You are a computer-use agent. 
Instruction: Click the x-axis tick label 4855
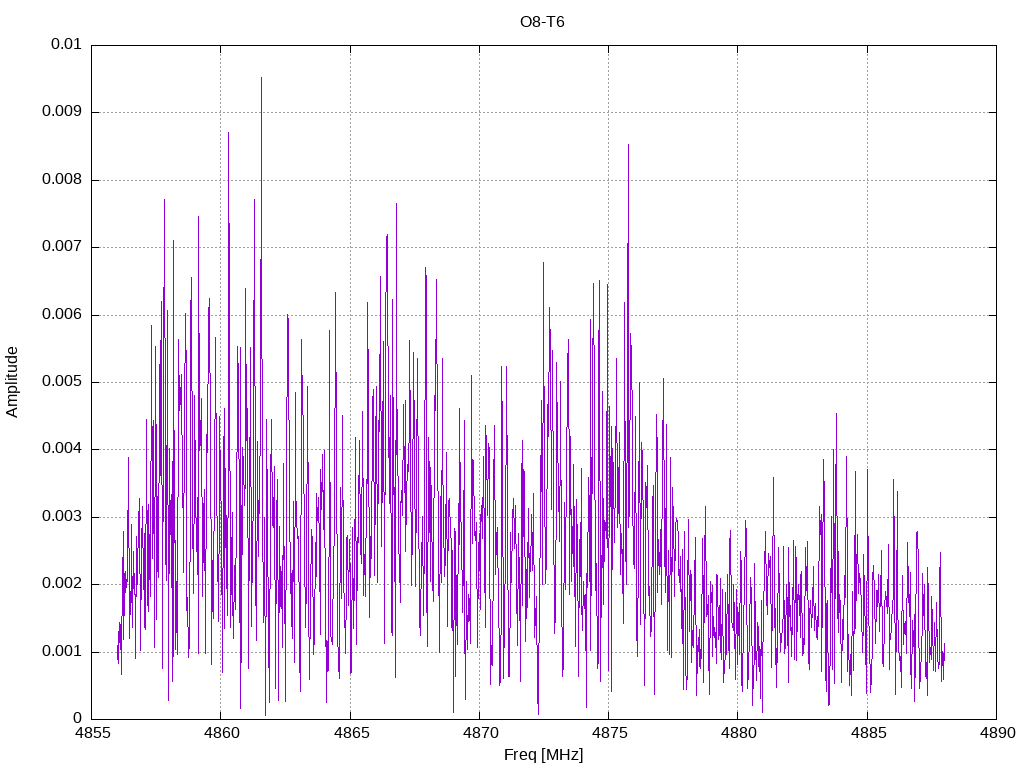point(92,733)
